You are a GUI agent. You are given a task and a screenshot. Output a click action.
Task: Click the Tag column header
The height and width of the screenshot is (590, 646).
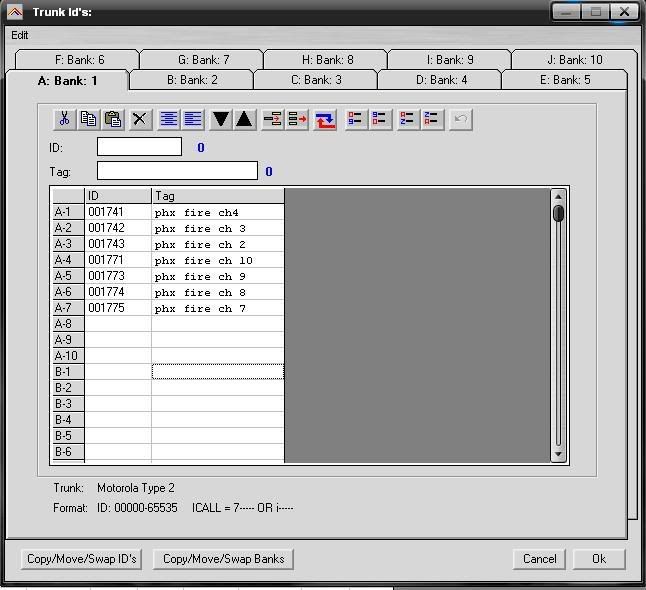click(218, 196)
